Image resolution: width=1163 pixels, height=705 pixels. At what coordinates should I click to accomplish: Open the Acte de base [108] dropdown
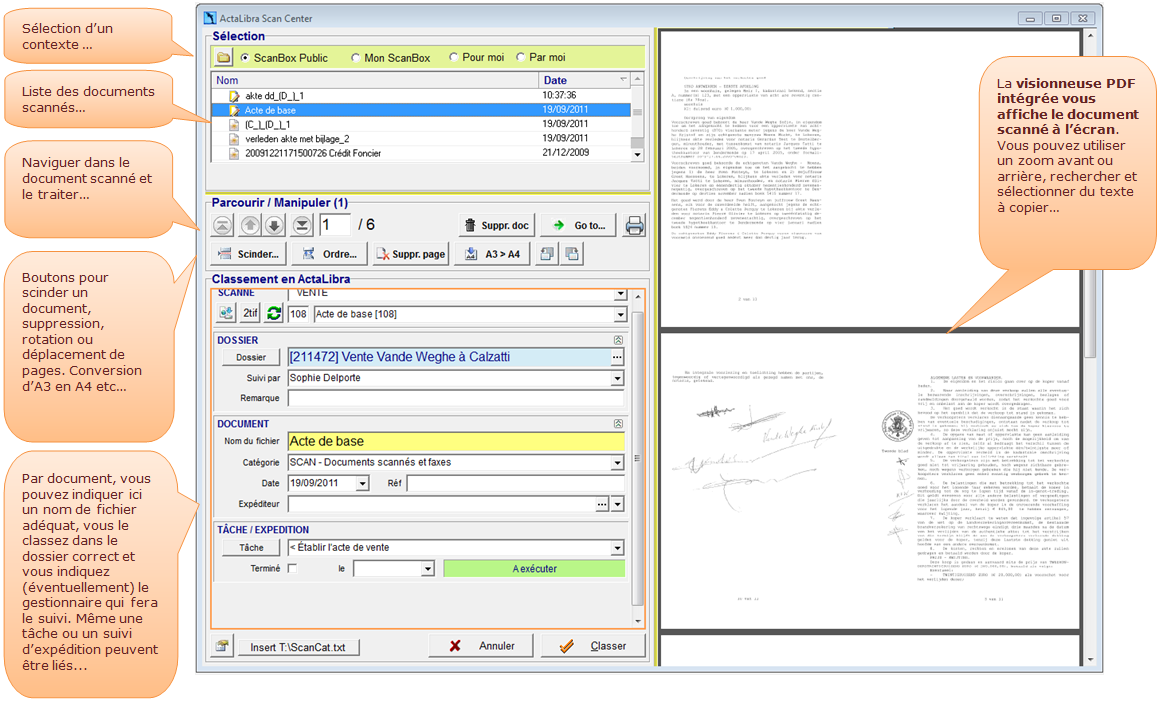tap(620, 314)
